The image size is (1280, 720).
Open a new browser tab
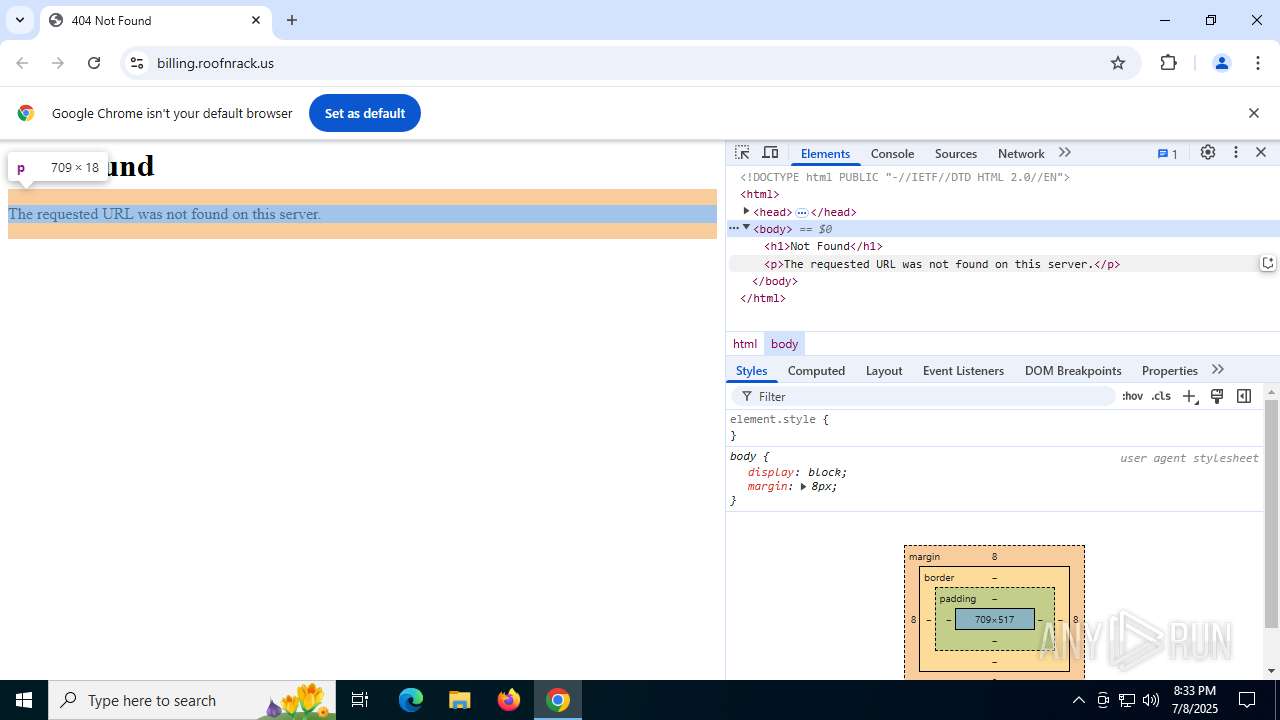tap(292, 20)
